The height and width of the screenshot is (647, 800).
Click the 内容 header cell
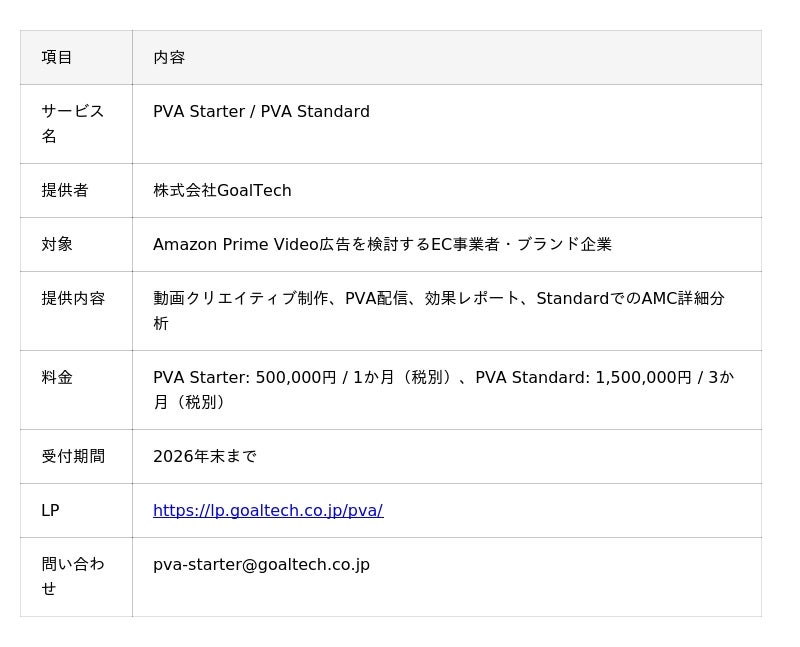[447, 57]
